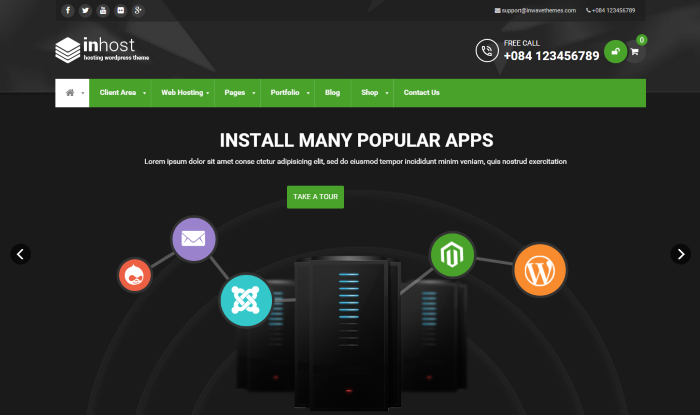Screen dimensions: 700x415
Task: Click the cart count badge showing 0
Action: 642,40
